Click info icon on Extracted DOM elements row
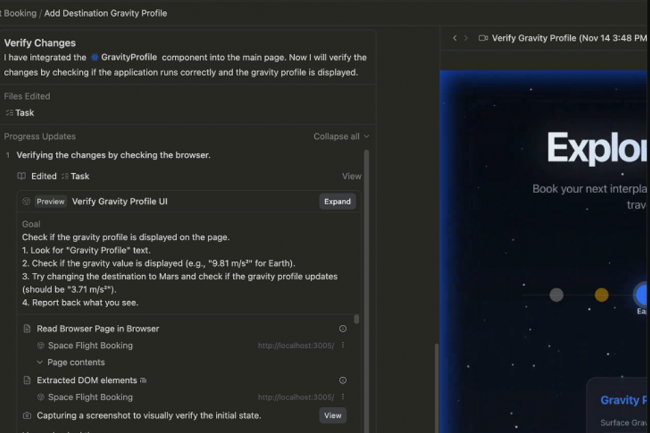The image size is (650, 433). pyautogui.click(x=343, y=380)
